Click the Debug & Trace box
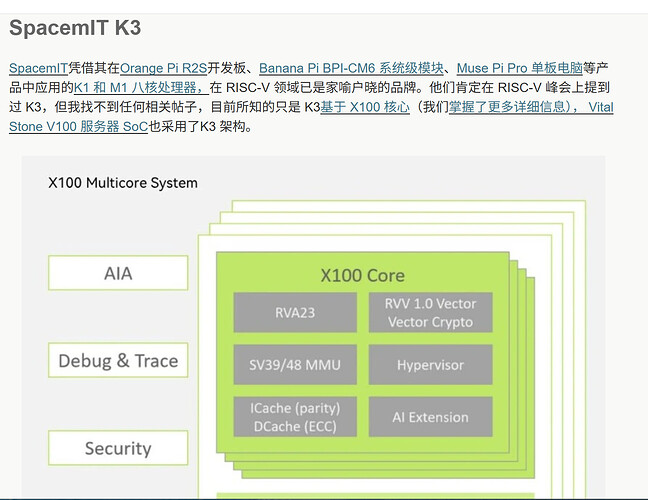This screenshot has width=648, height=500. (x=118, y=361)
